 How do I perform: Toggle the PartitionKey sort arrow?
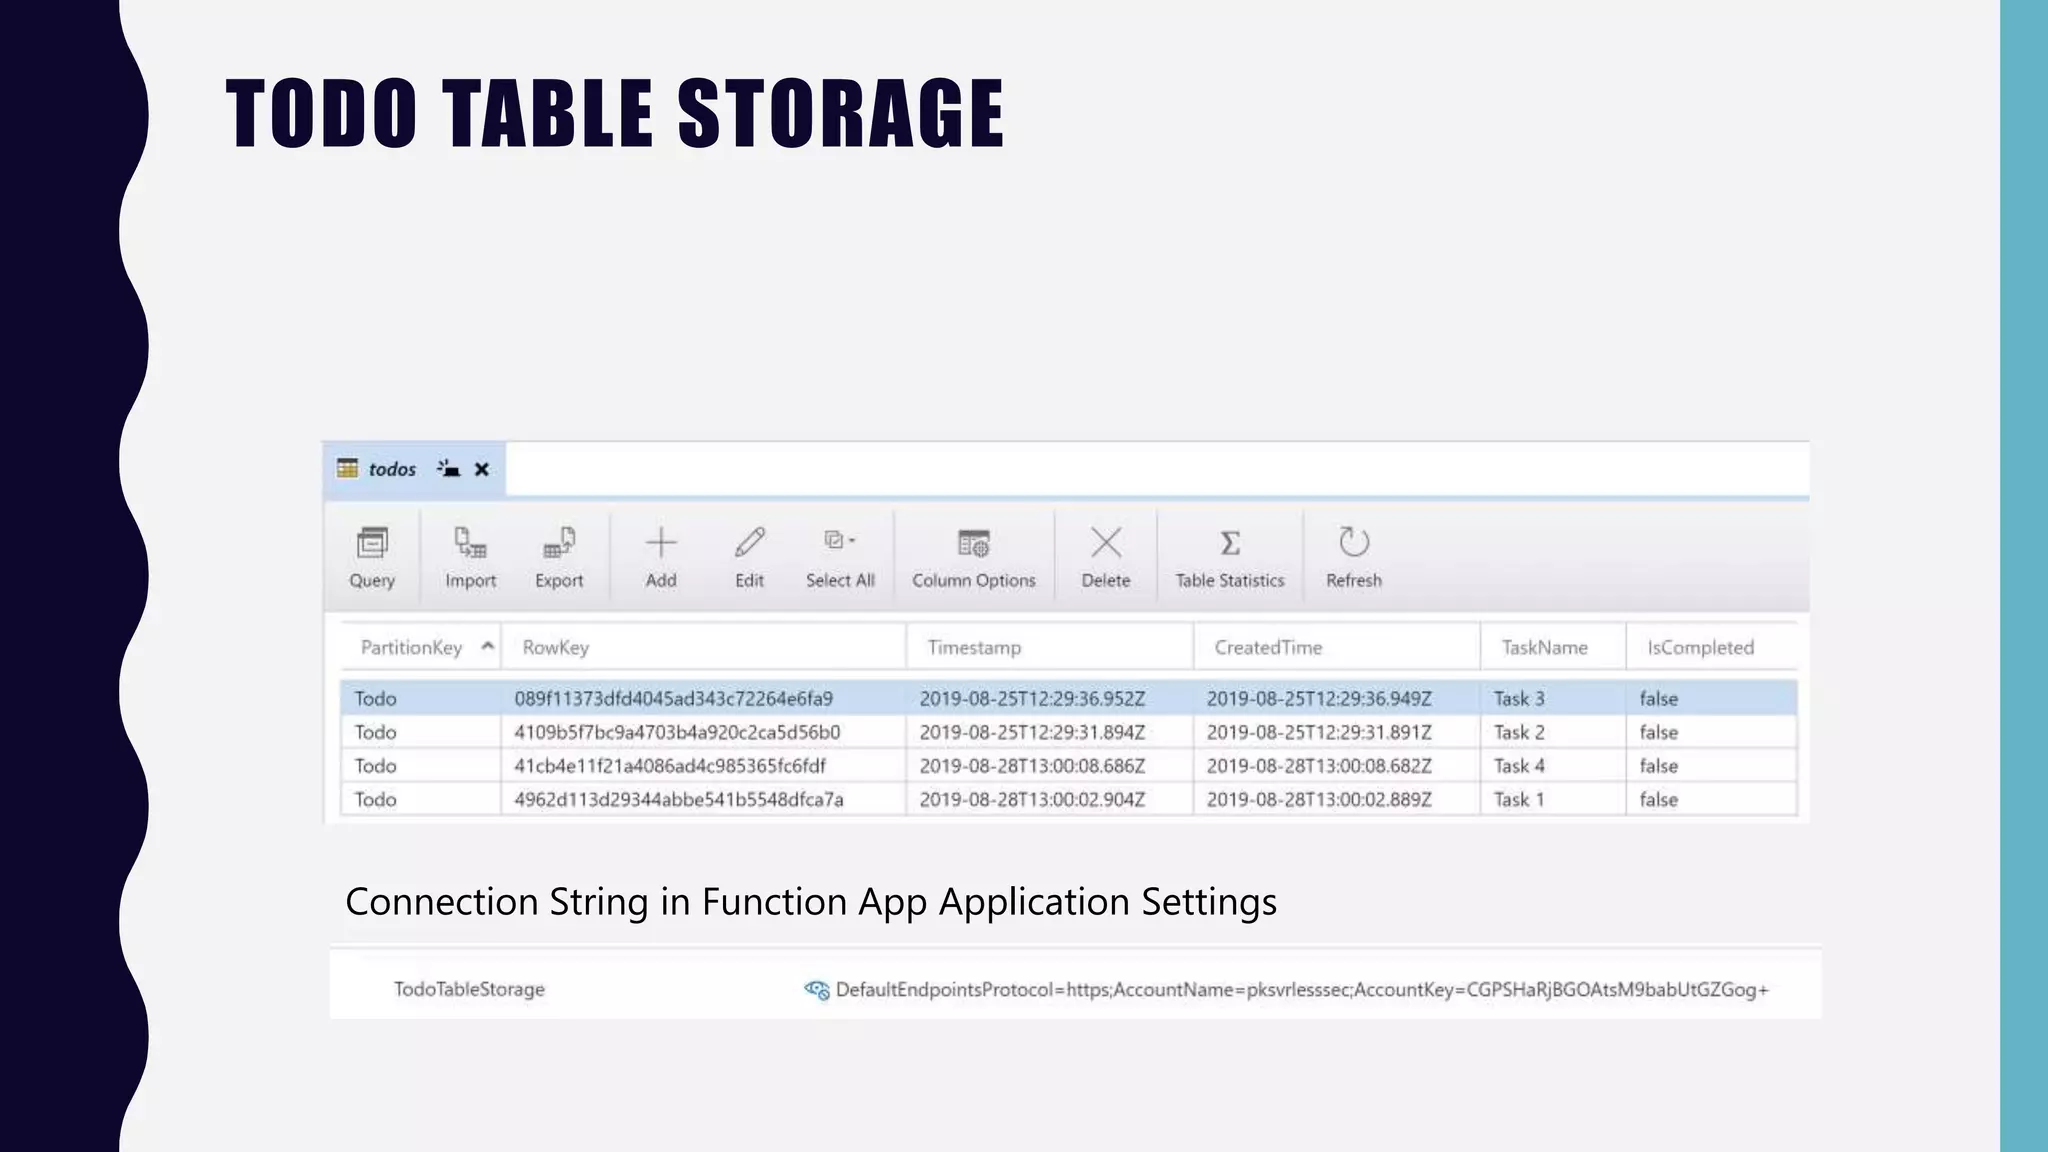pyautogui.click(x=487, y=646)
